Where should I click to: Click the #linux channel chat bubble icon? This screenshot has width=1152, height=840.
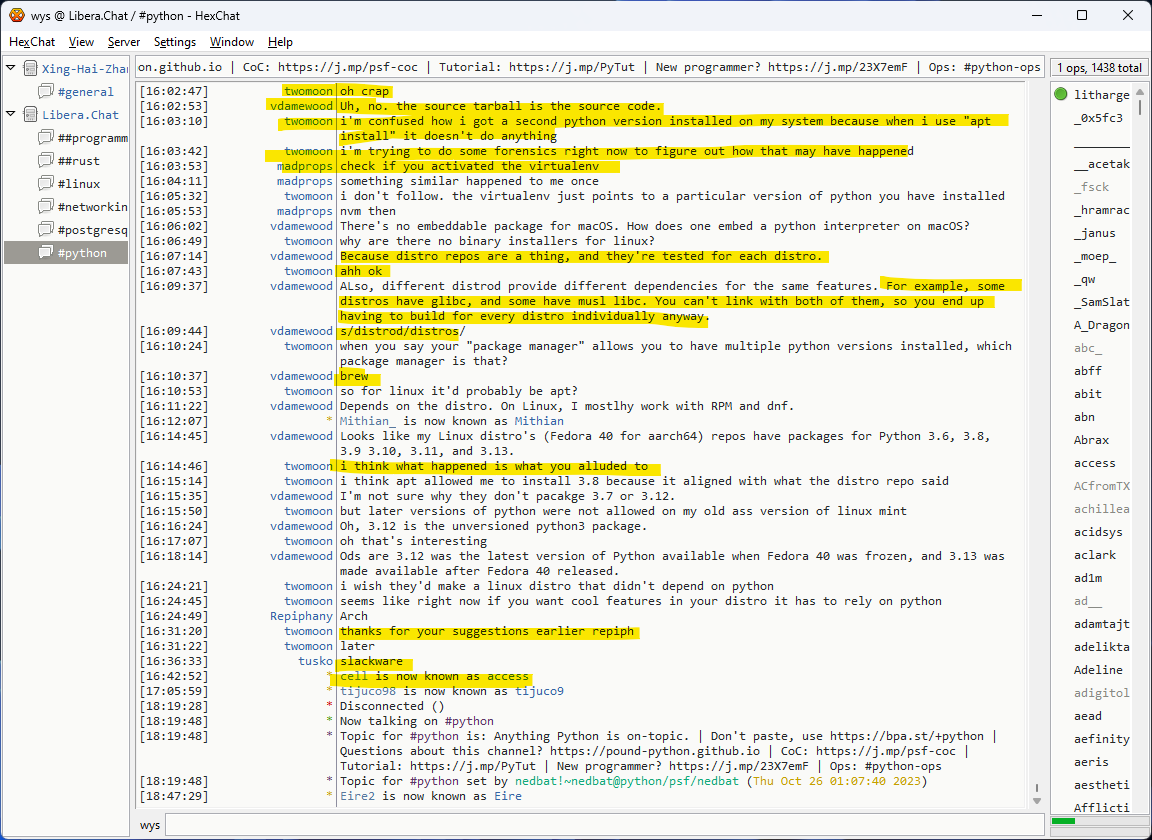tap(45, 184)
